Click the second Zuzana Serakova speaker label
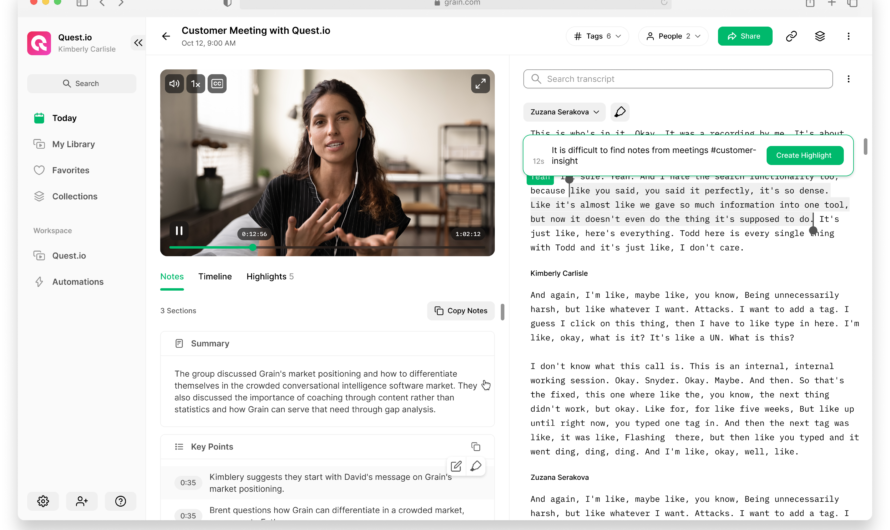 (559, 478)
